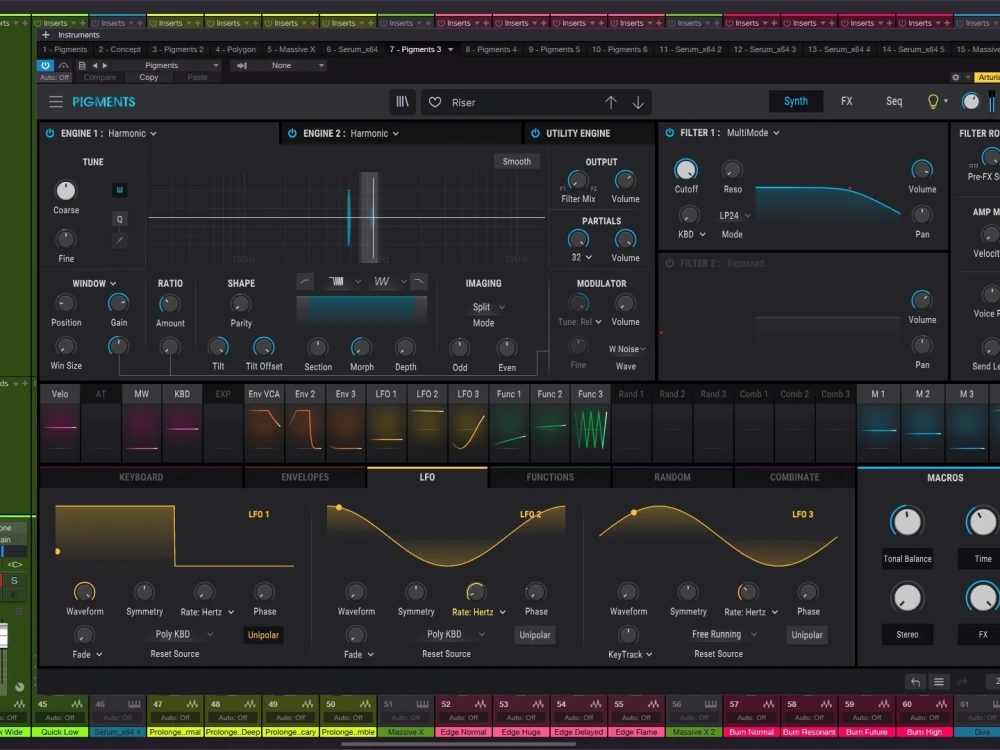This screenshot has width=1000, height=750.
Task: Open LFO 3 Free Running dropdown
Action: 724,634
